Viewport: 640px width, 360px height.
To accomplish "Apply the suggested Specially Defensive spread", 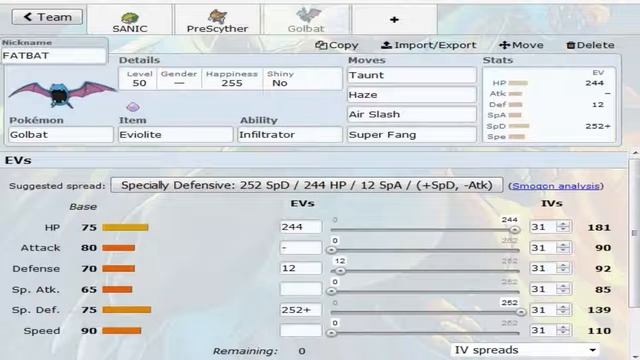I will click(x=307, y=186).
